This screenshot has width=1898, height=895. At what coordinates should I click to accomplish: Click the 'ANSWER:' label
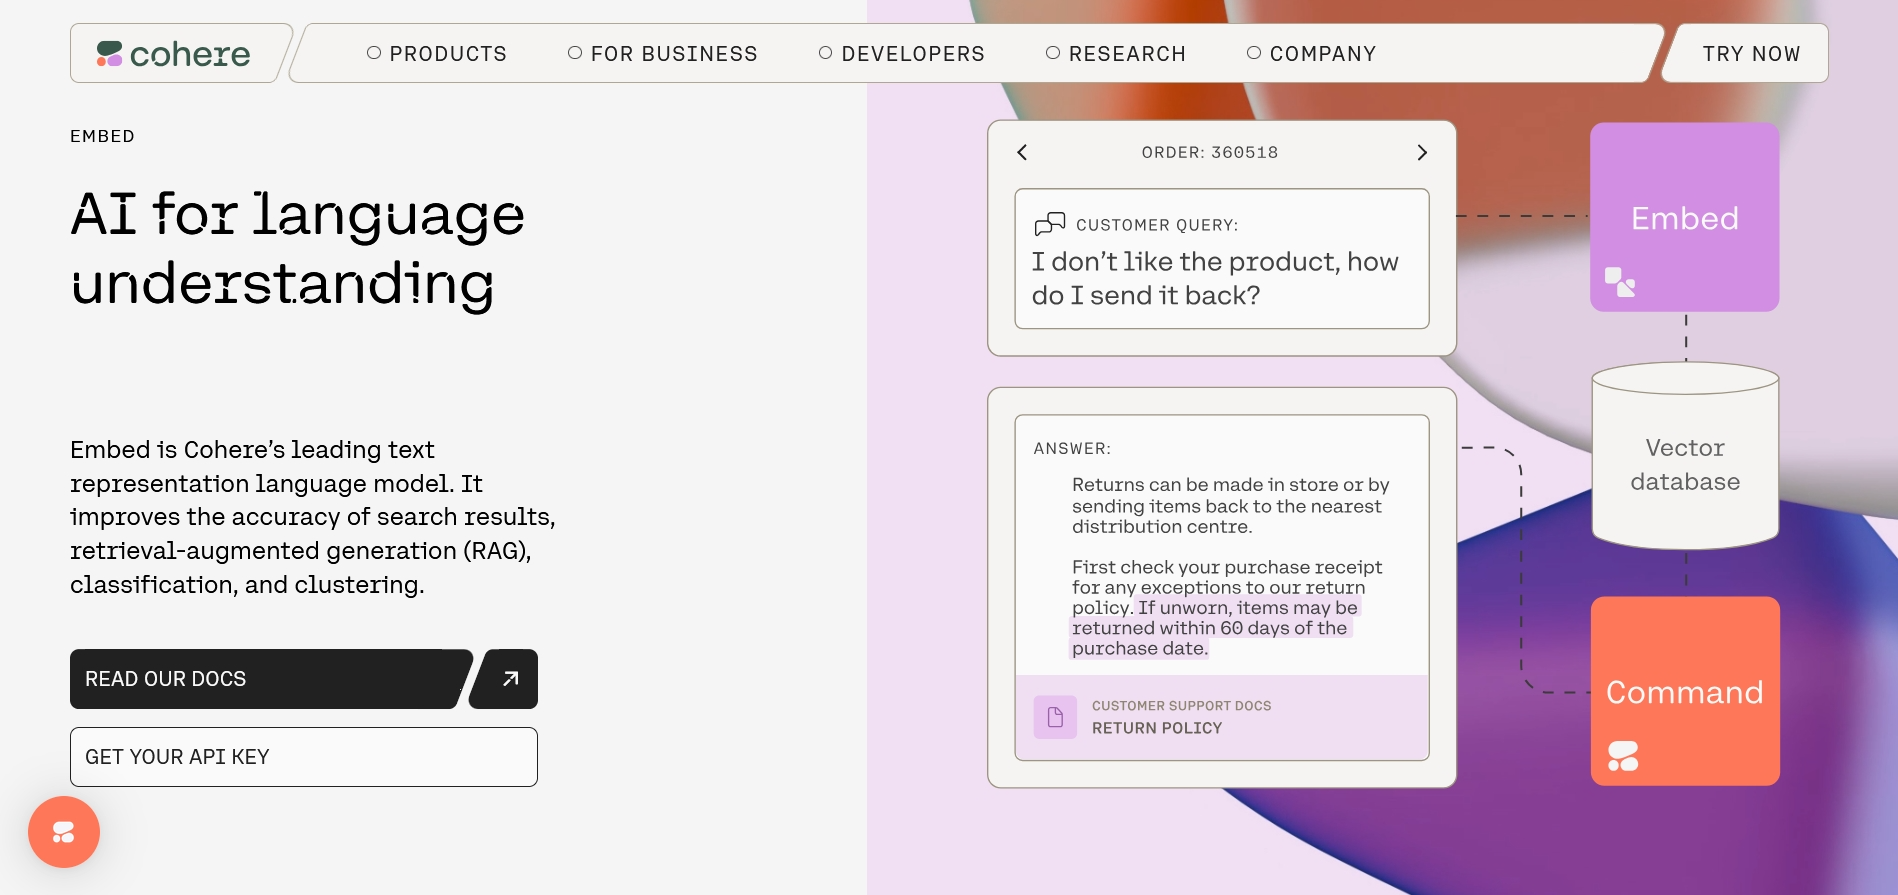tap(1072, 448)
